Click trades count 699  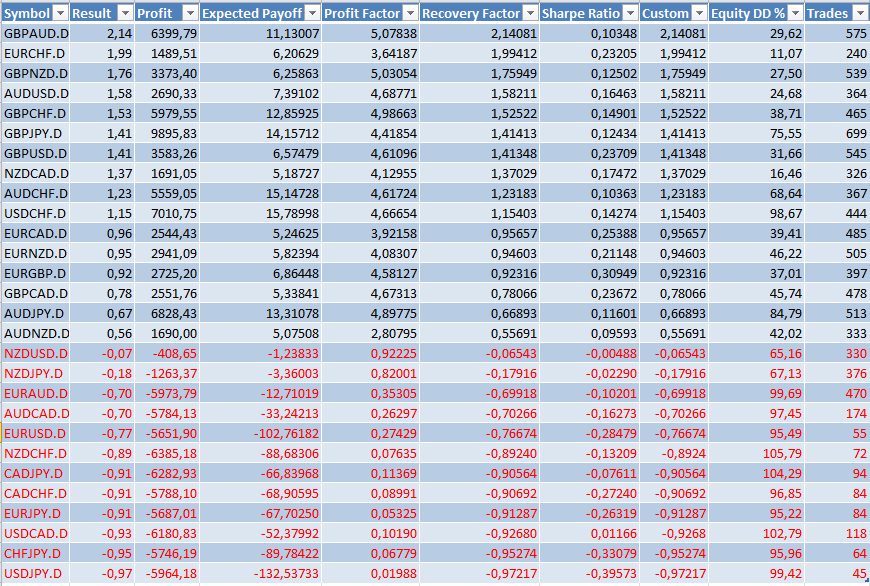(x=856, y=133)
